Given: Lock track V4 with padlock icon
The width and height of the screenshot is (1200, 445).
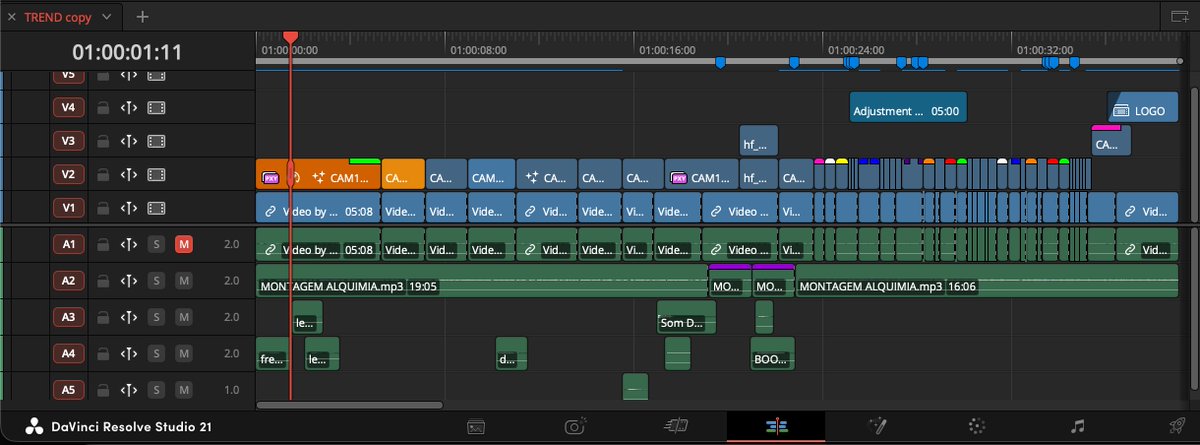Looking at the screenshot, I should pos(102,107).
